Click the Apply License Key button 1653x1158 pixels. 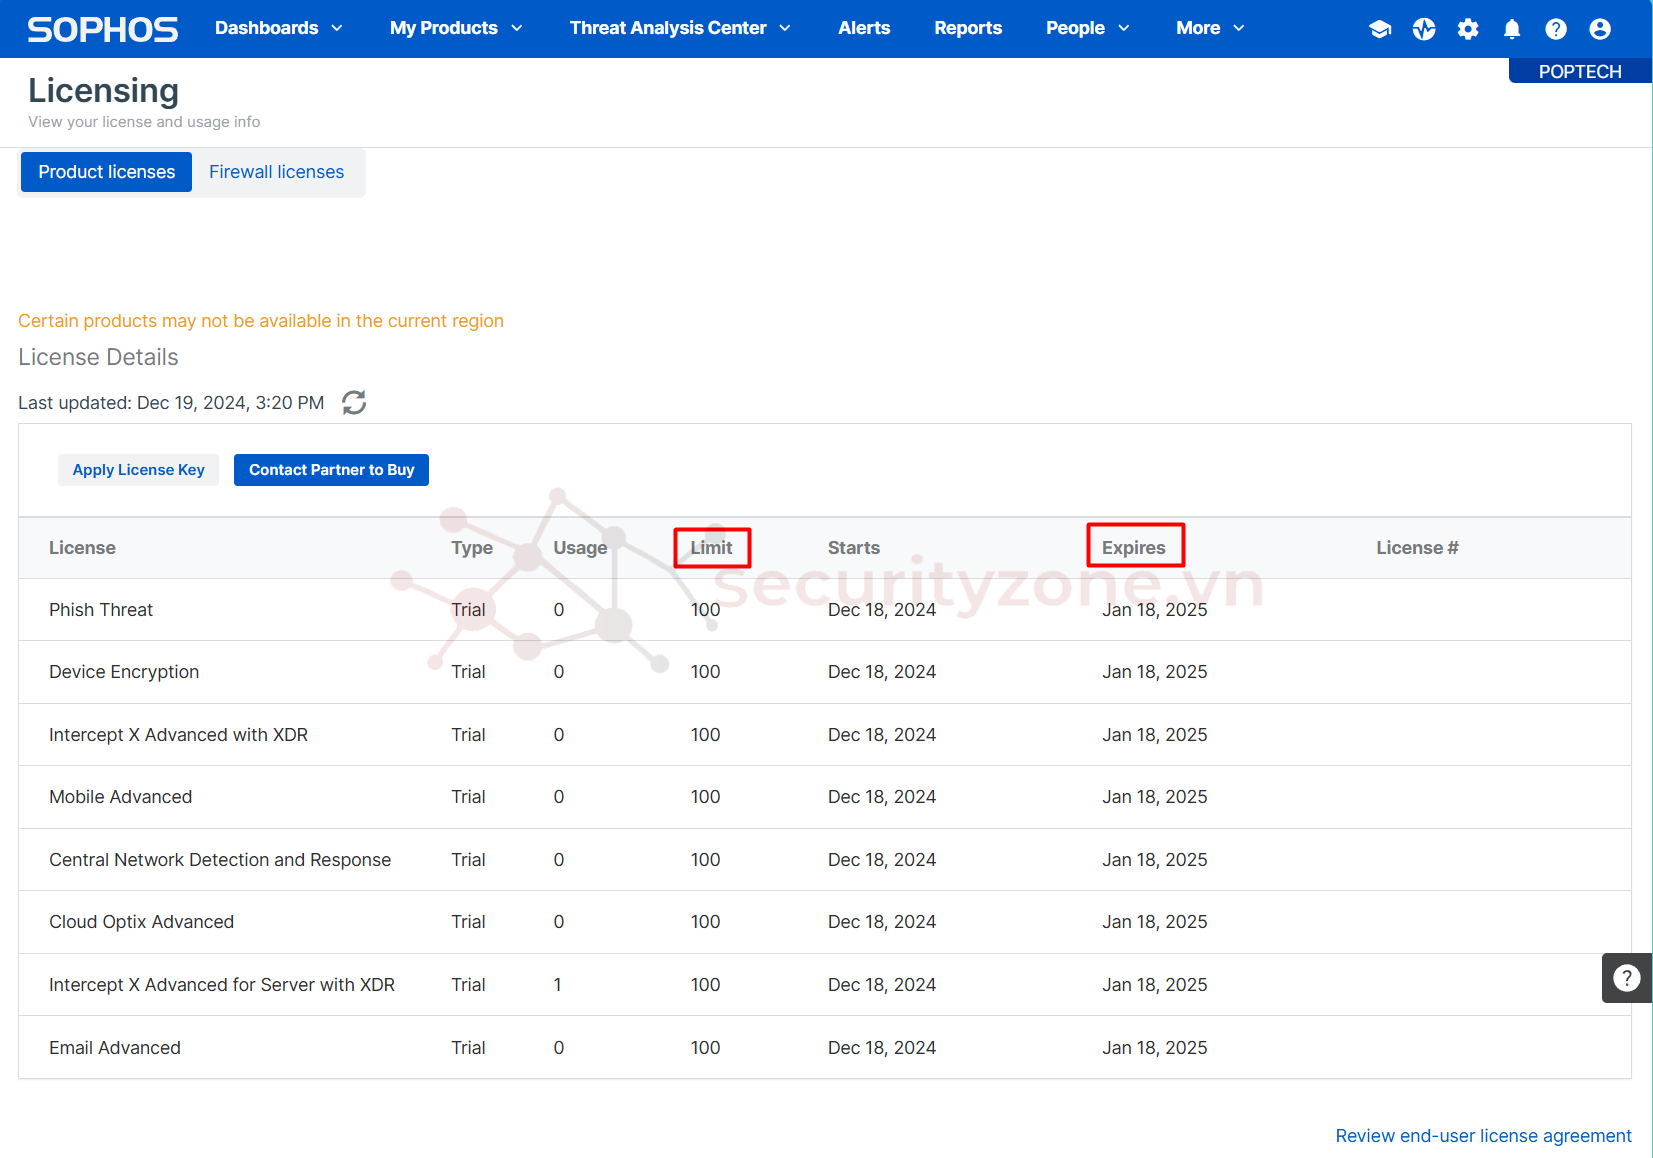coord(139,470)
